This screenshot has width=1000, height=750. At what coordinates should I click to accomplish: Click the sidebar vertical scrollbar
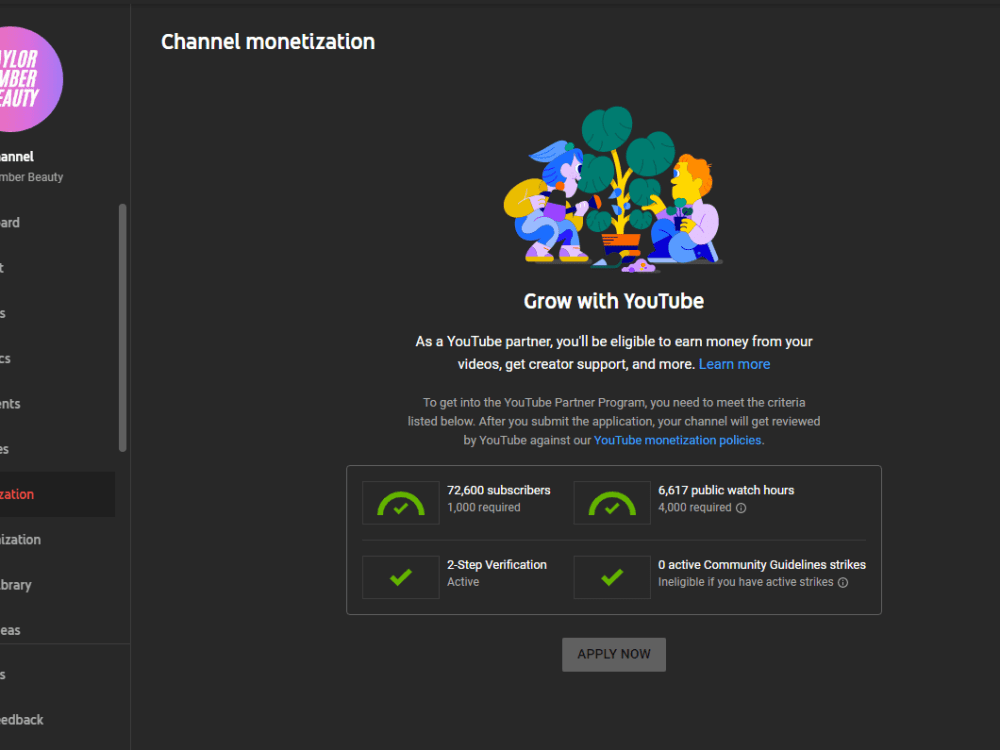[122, 328]
